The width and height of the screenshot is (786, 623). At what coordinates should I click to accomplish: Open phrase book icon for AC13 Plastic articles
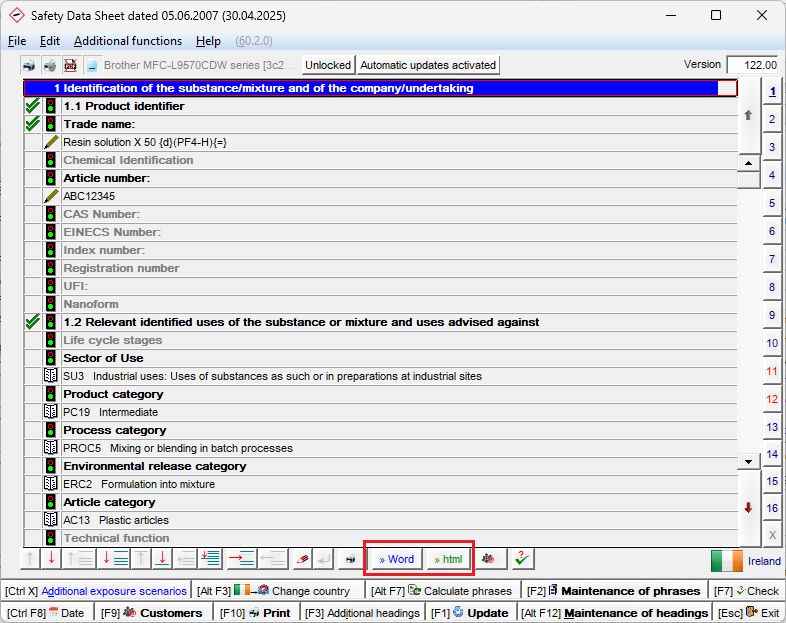tap(51, 520)
